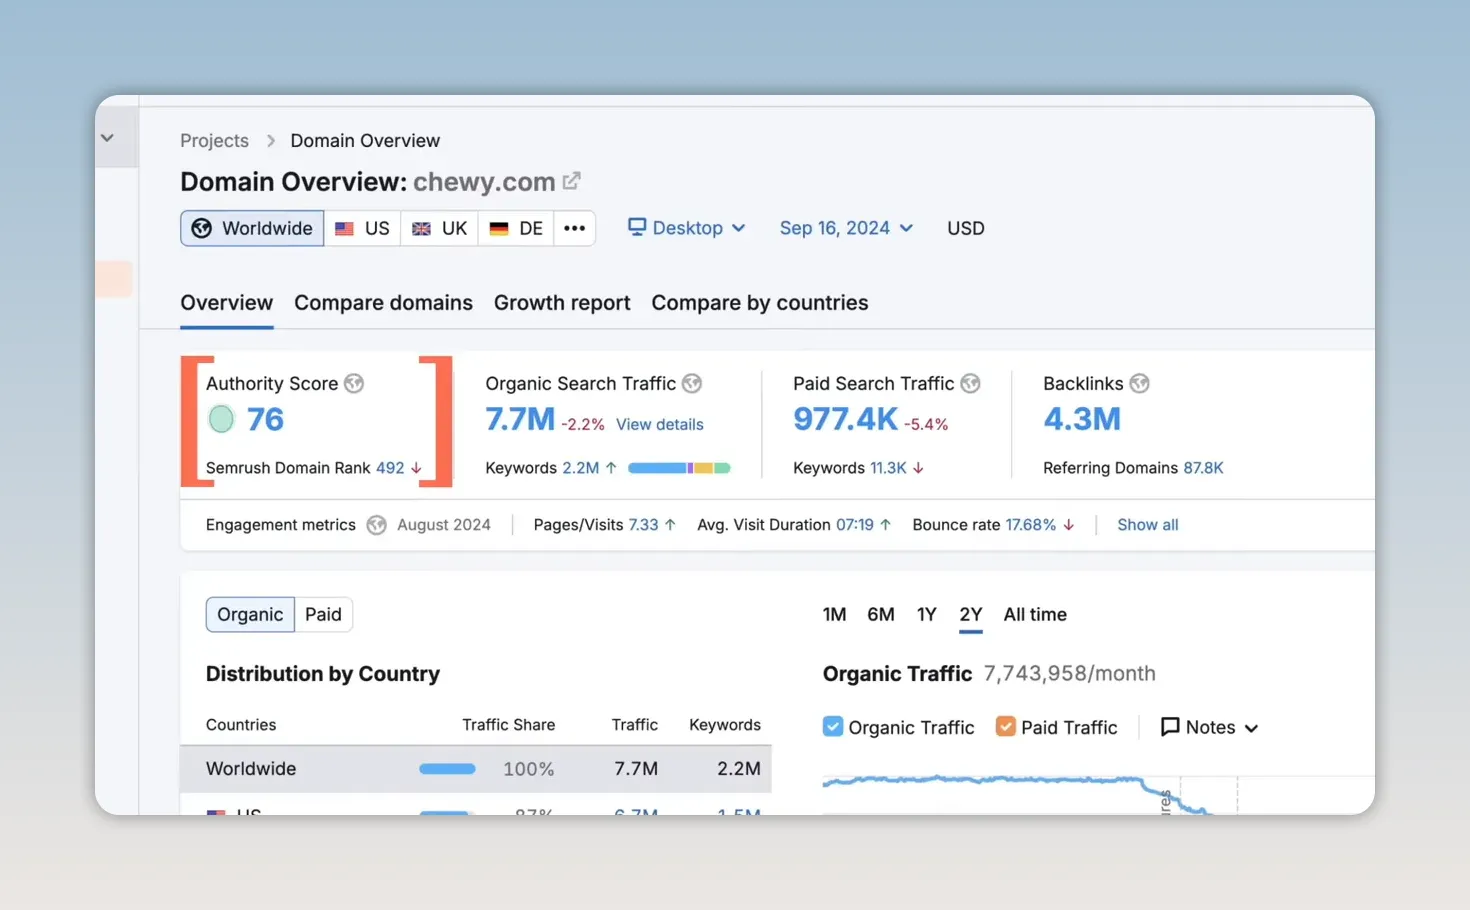
Task: Click globe icon beside Backlinks
Action: coord(1139,383)
